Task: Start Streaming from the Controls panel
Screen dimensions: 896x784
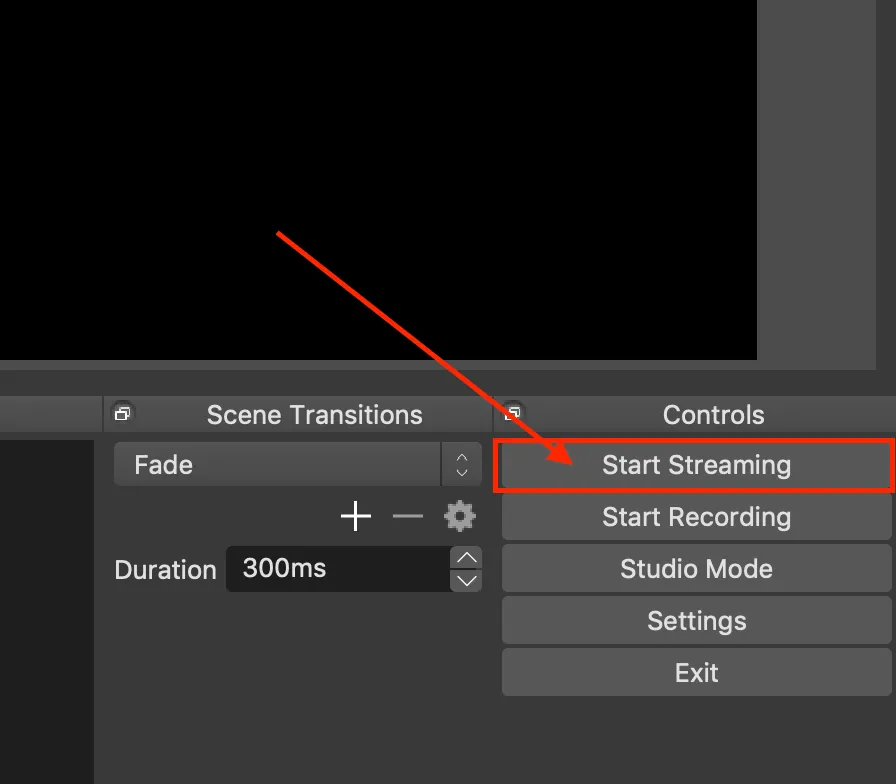Action: tap(695, 465)
